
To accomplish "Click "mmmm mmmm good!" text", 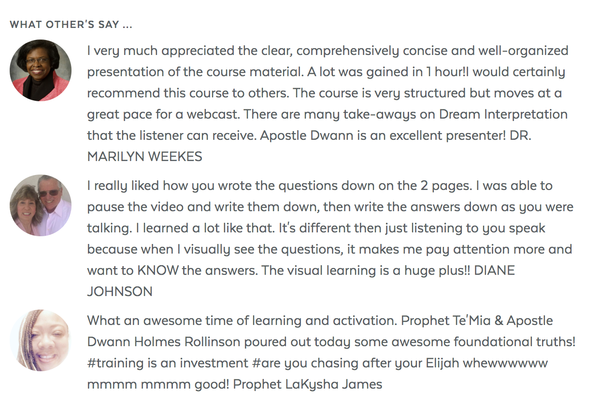I will (158, 384).
